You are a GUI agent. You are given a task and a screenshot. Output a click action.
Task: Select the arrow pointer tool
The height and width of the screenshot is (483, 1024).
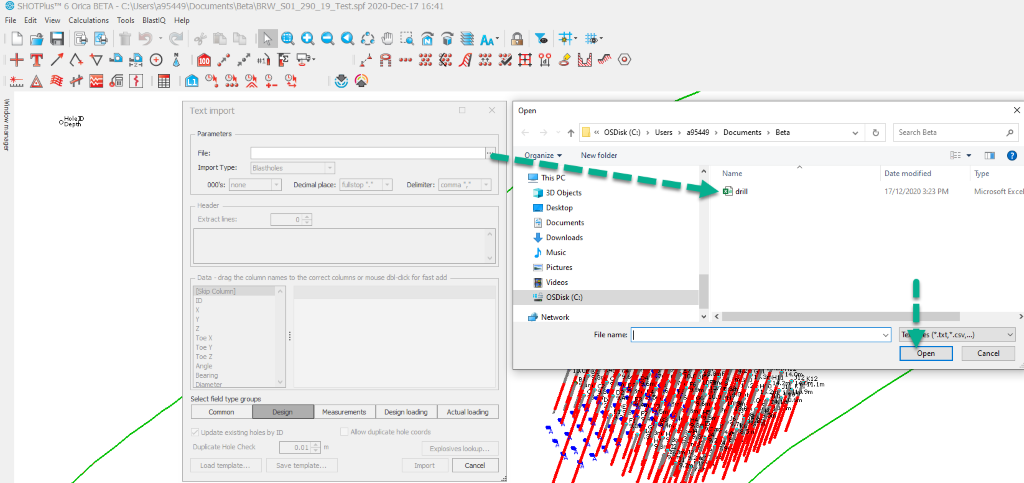[266, 39]
